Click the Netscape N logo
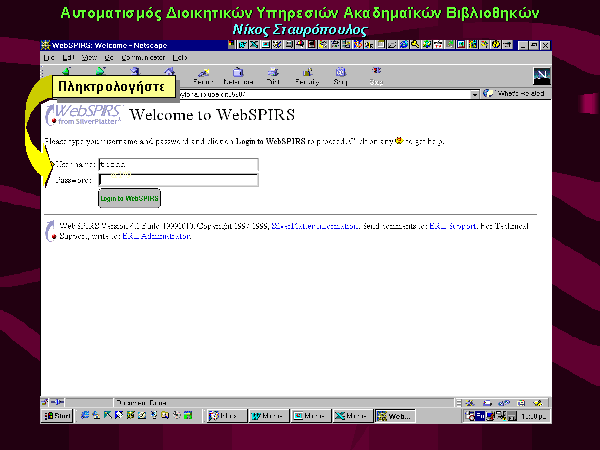Image resolution: width=600 pixels, height=450 pixels. pyautogui.click(x=543, y=76)
